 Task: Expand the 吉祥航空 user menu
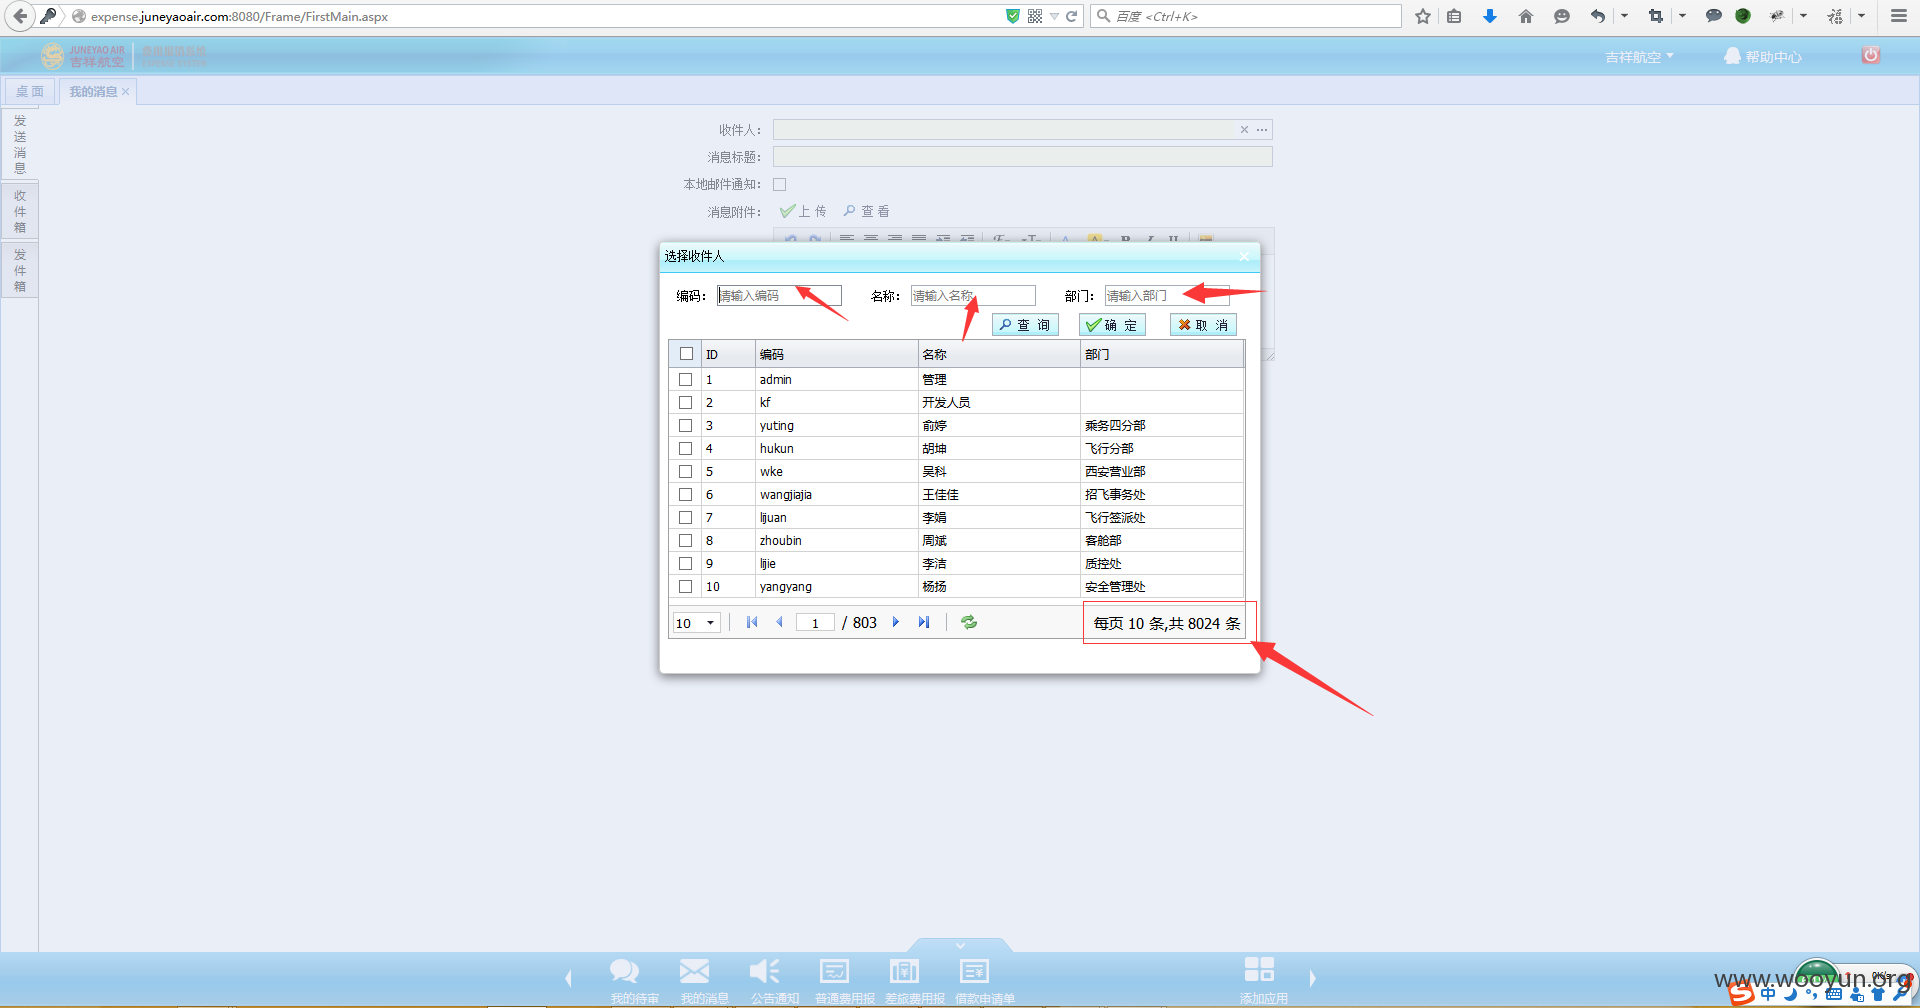[1639, 57]
